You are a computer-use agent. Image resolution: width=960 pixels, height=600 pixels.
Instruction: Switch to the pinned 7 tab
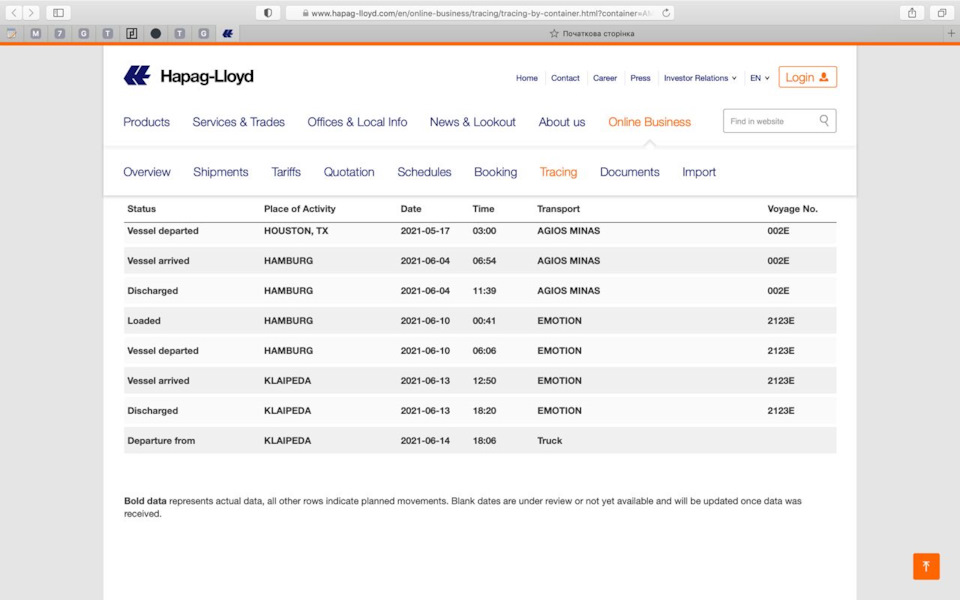[59, 34]
